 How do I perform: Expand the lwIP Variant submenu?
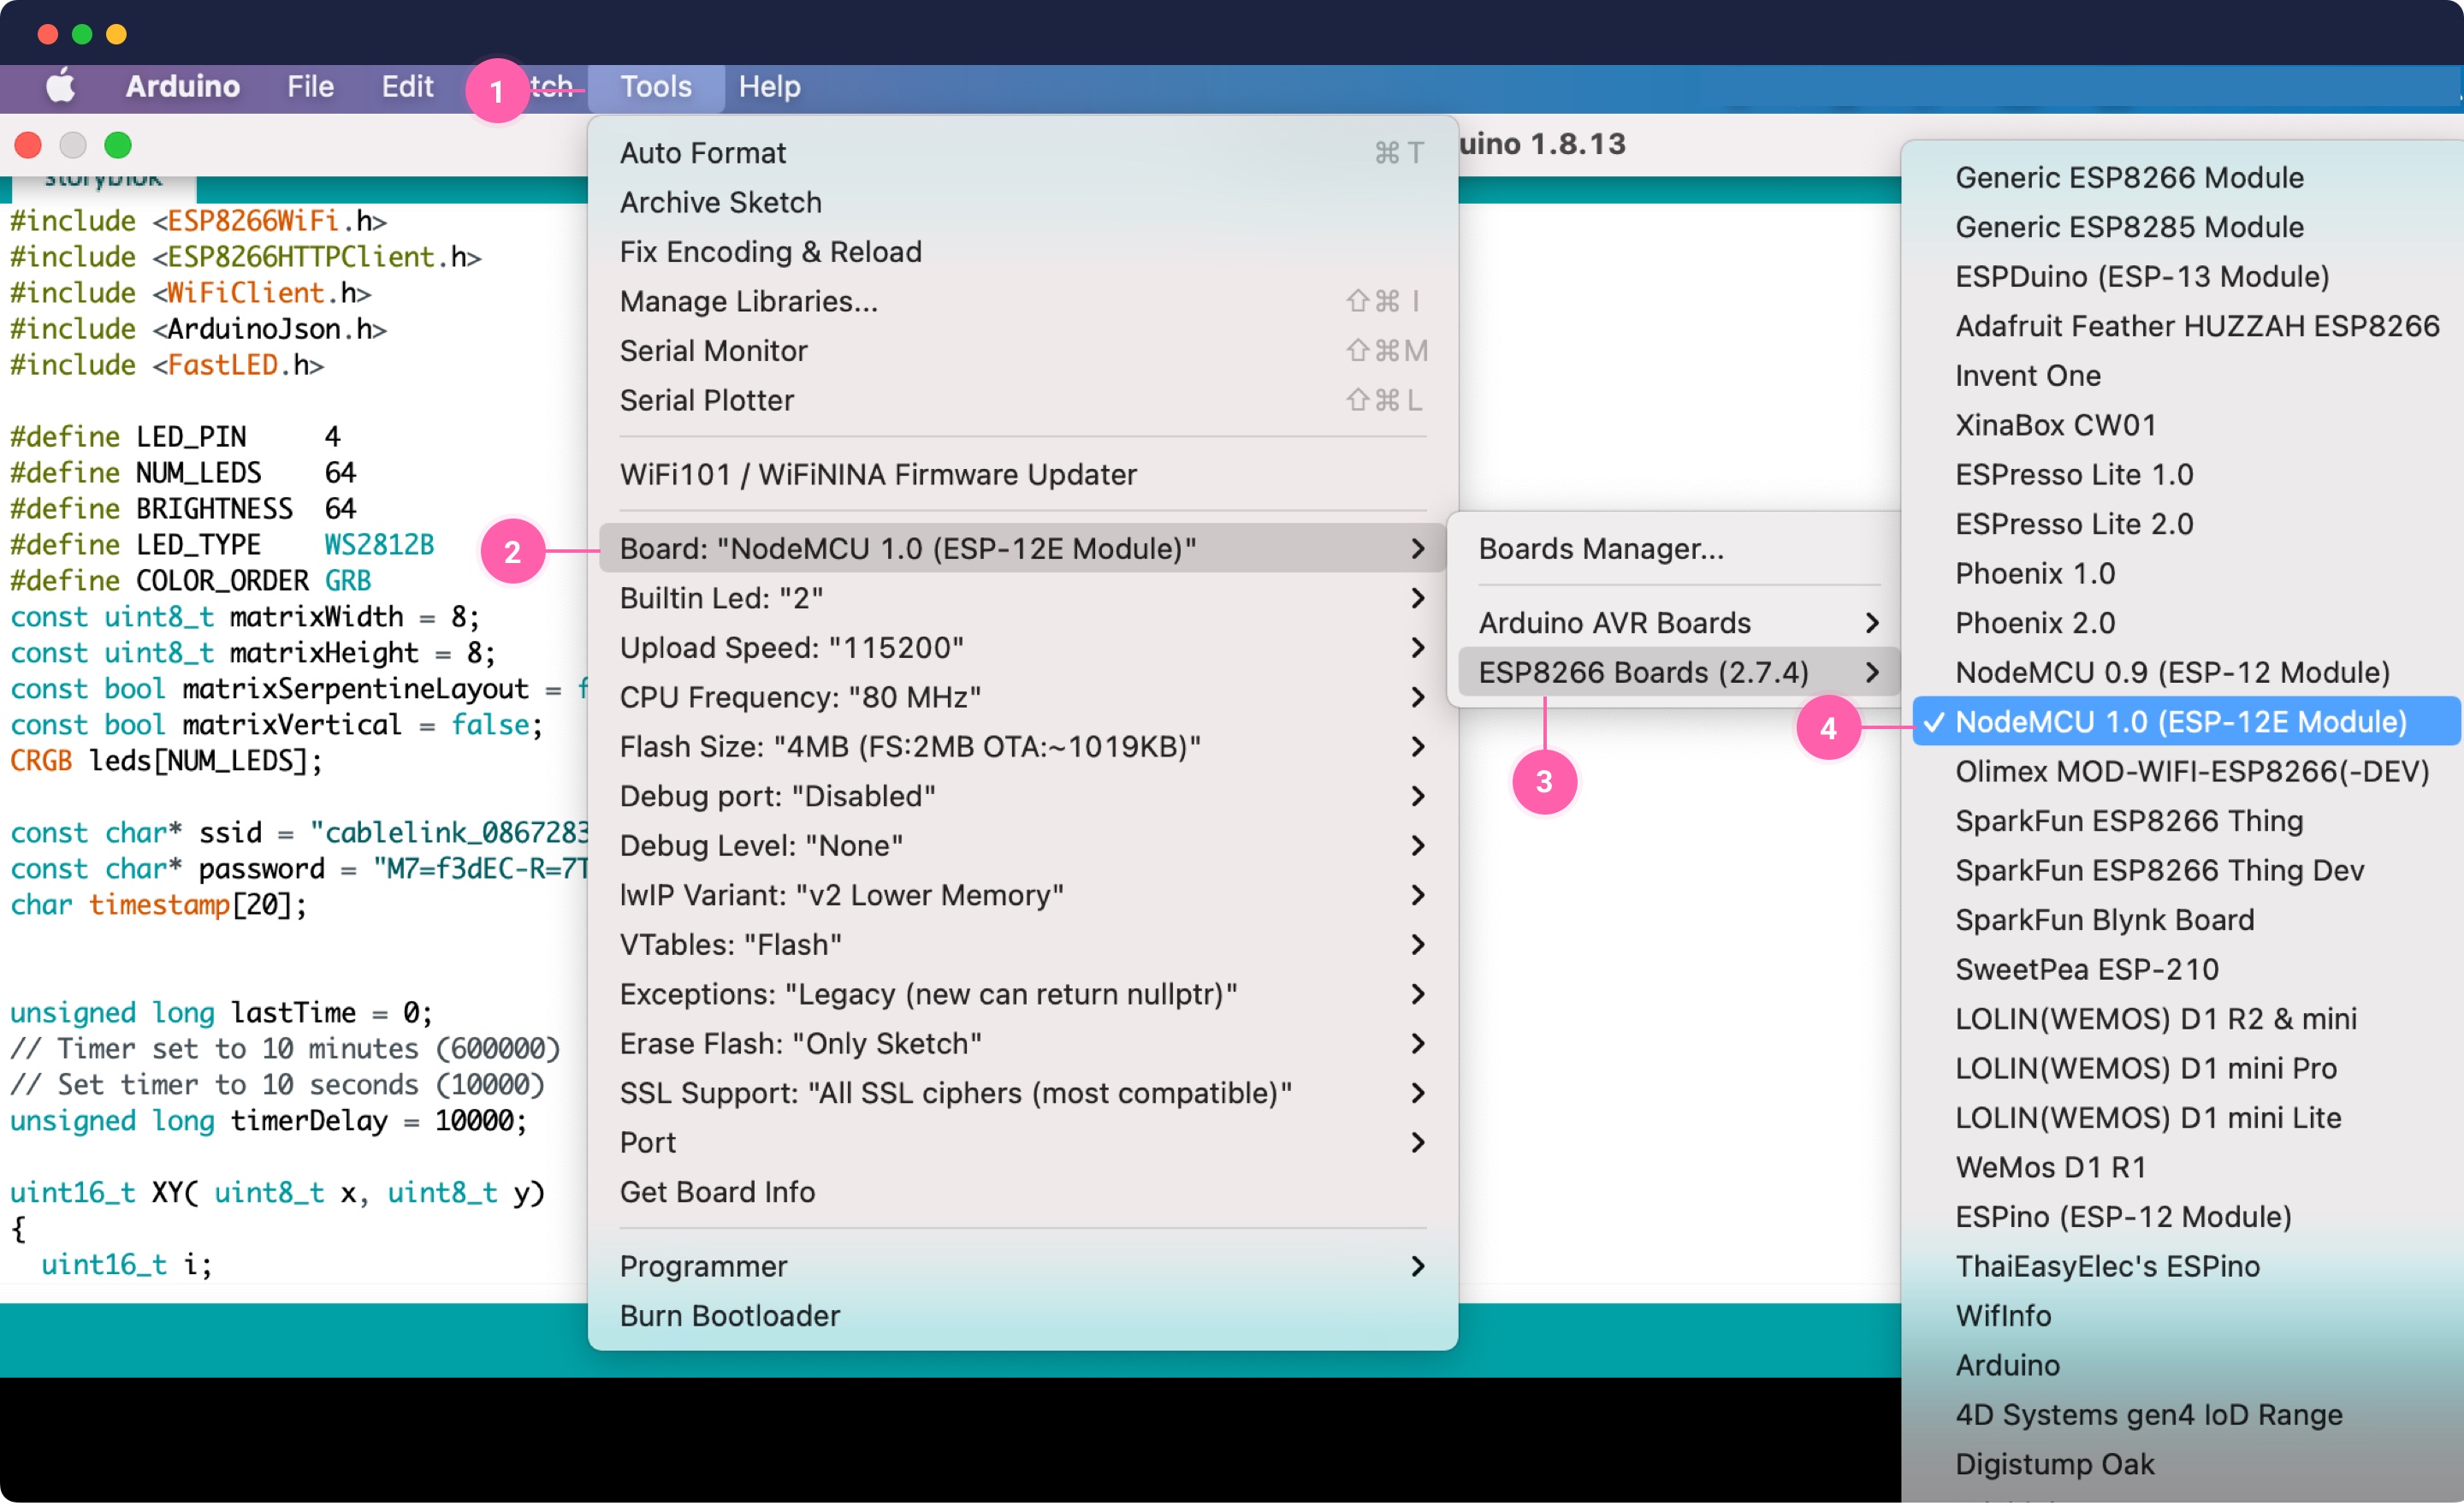pos(1023,896)
